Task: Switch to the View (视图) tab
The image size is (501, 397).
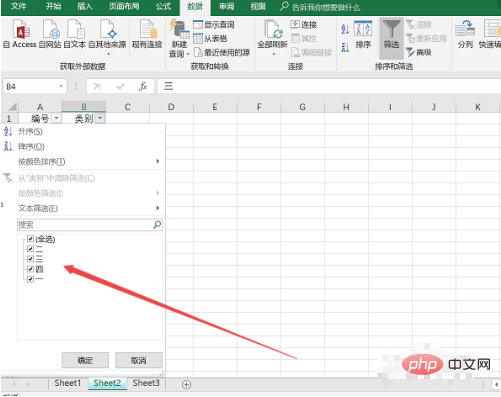Action: point(258,6)
